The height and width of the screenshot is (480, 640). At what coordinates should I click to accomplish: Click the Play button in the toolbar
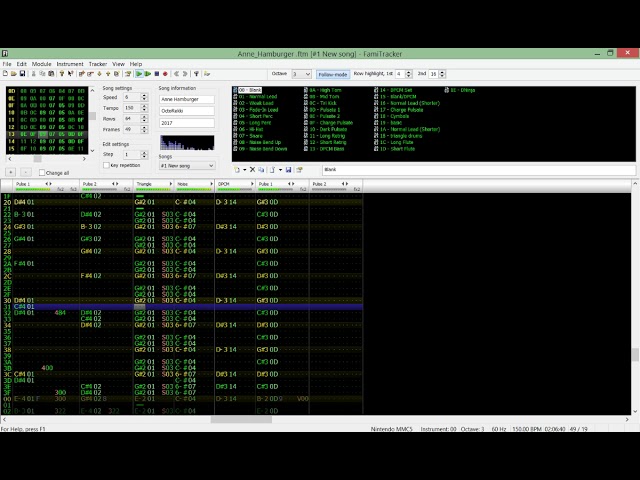tap(139, 74)
